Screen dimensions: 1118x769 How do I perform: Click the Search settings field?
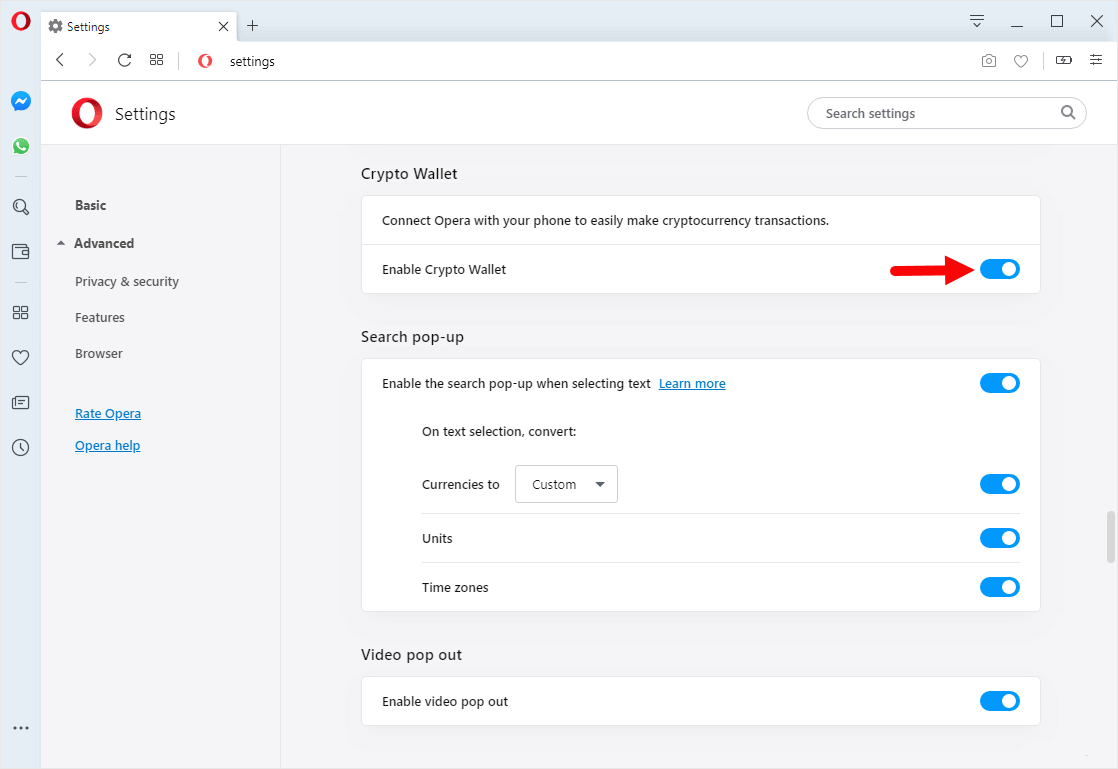946,113
